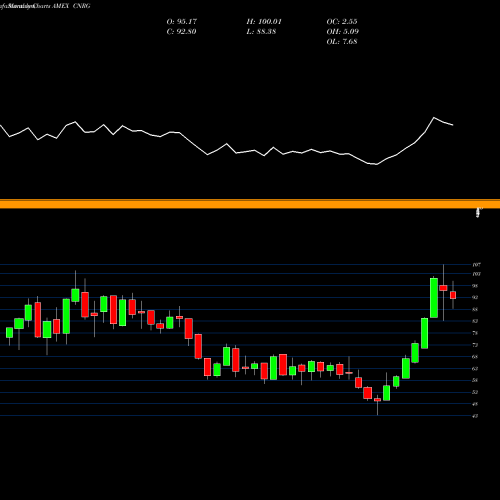This screenshot has height=500, width=500.
Task: Click the peak of the white indicator line
Action: [x=434, y=118]
